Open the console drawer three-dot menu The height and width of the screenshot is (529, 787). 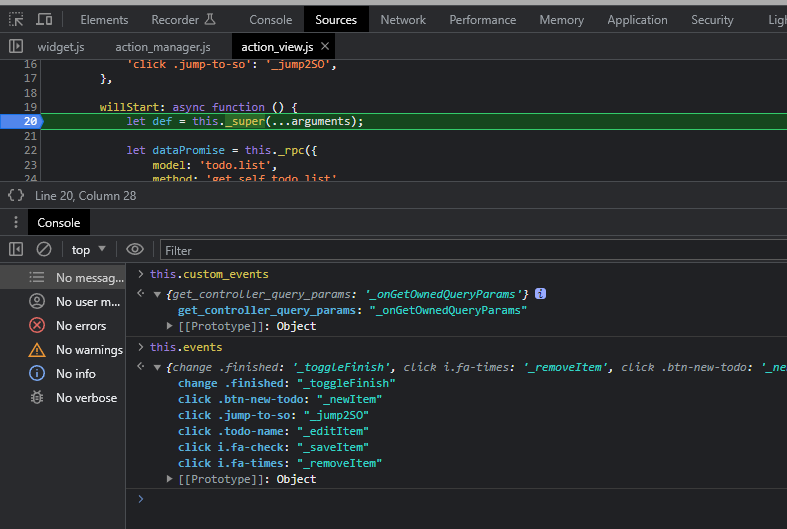(16, 222)
